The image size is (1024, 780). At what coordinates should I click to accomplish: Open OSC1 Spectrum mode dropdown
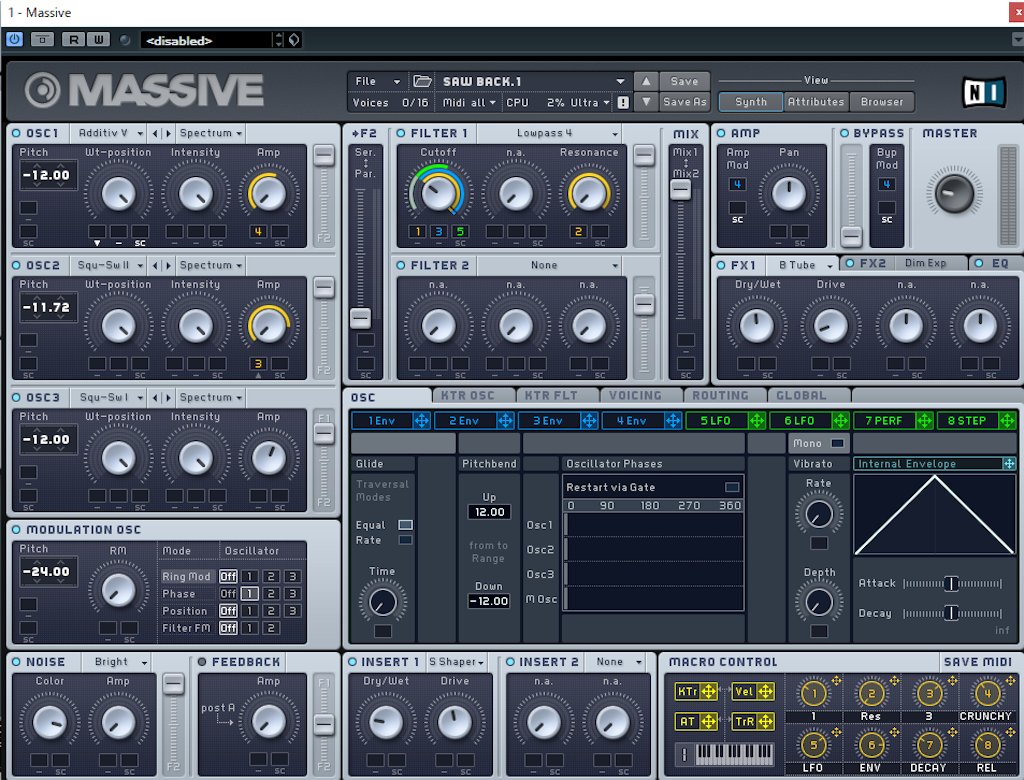211,133
